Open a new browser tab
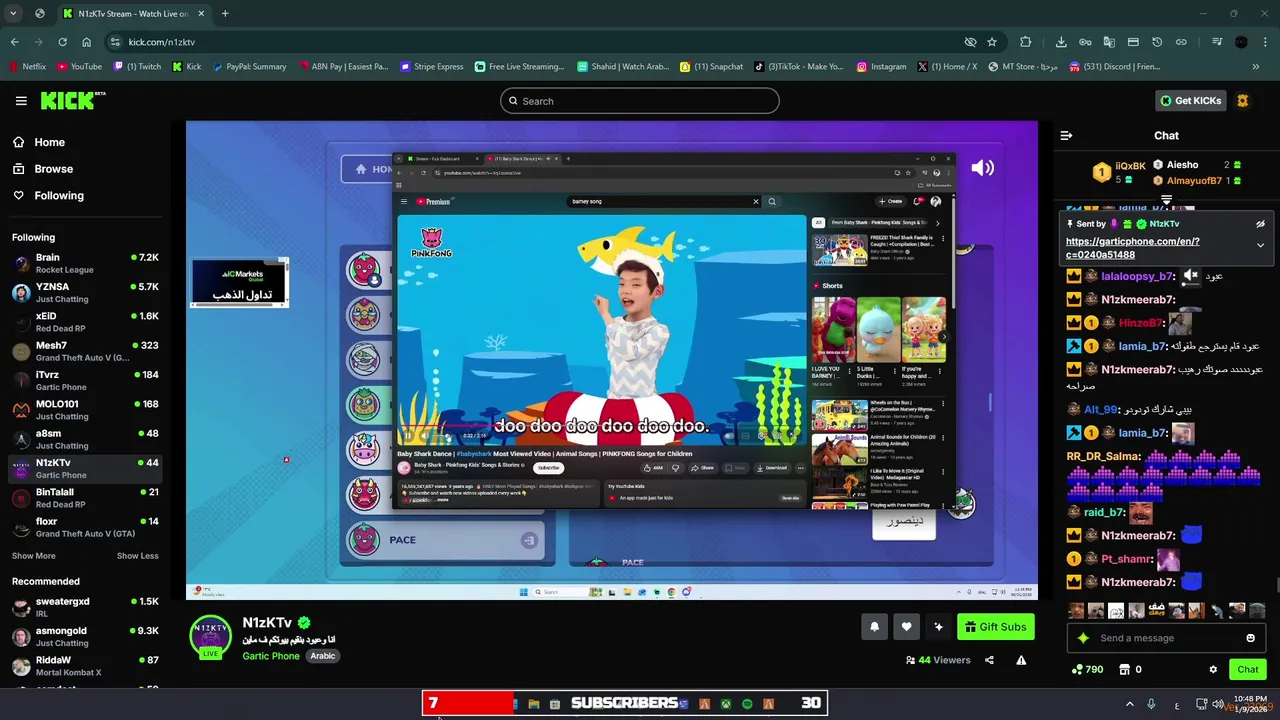 point(225,14)
